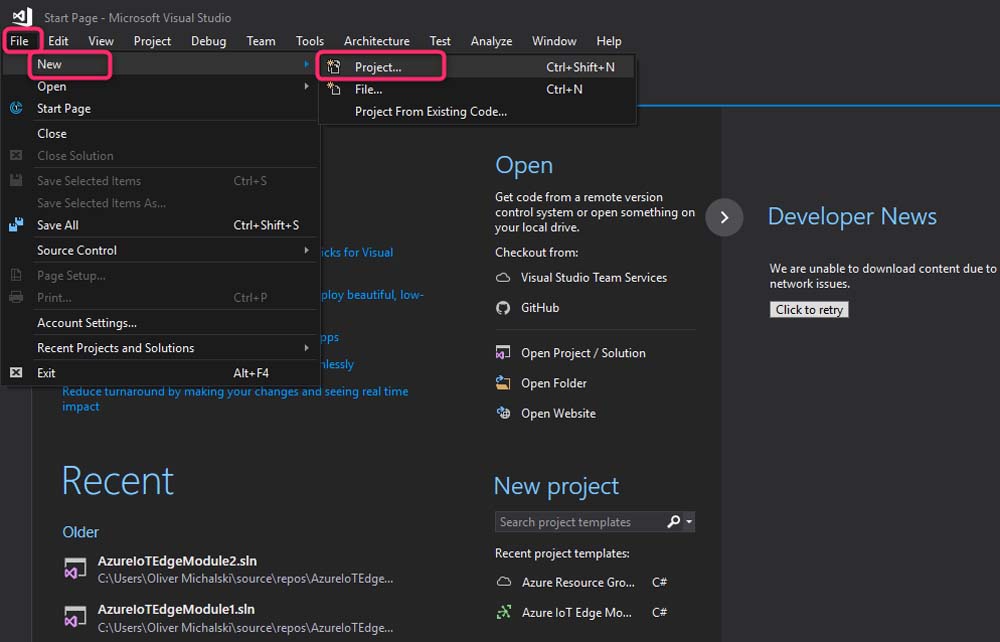This screenshot has width=1000, height=642.
Task: Click the GitHub octocat icon
Action: click(503, 308)
